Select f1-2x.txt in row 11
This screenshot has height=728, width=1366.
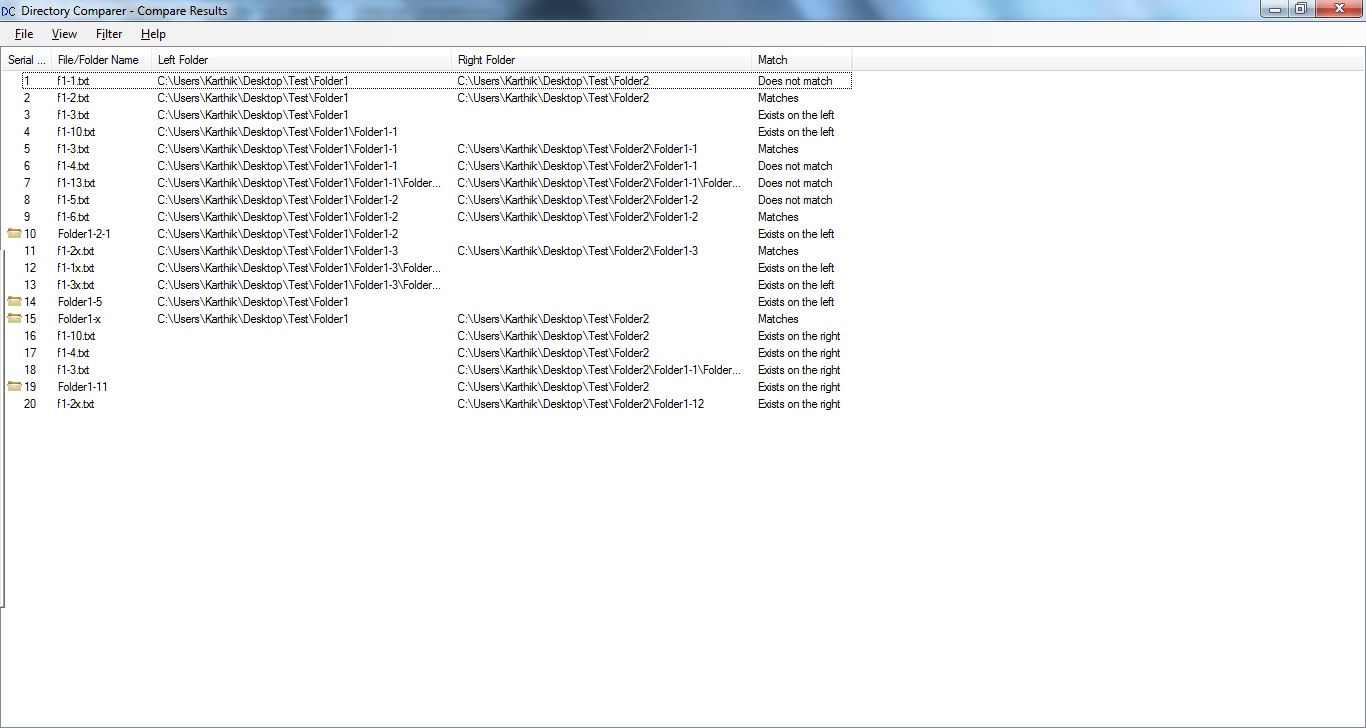[76, 251]
